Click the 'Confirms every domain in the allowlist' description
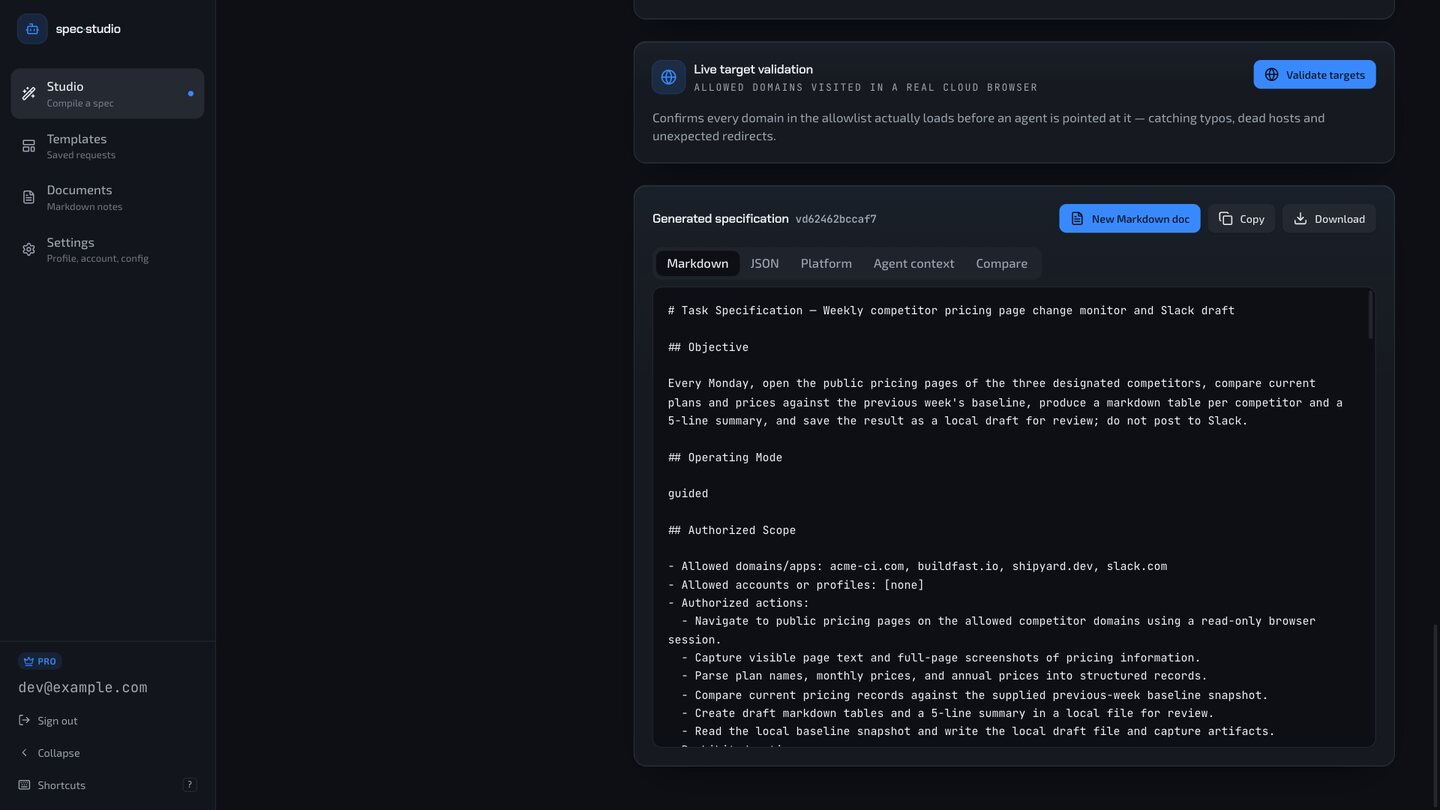Image resolution: width=1440 pixels, height=810 pixels. (988, 127)
